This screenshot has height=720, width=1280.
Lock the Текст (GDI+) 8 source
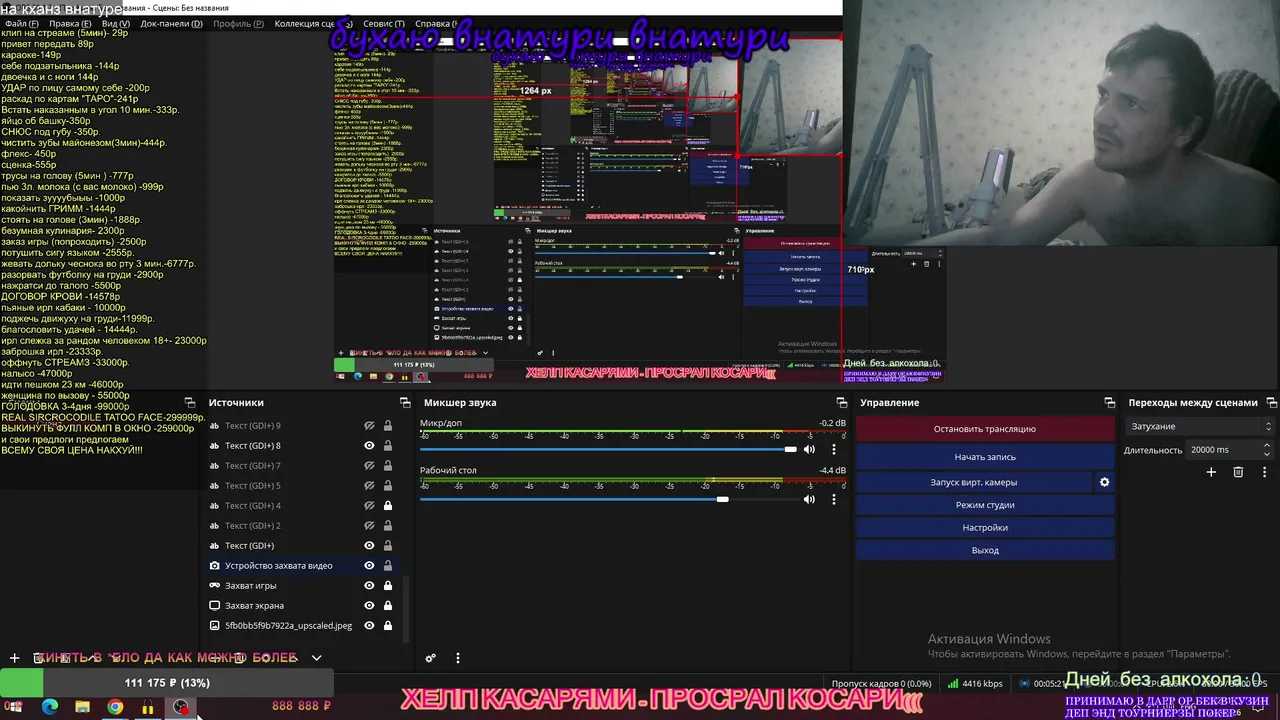(388, 446)
